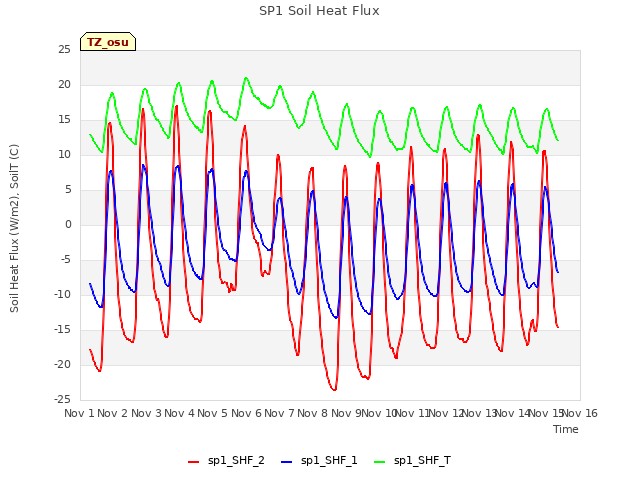Click the TZ_osu annotation label
This screenshot has height=480, width=640.
(108, 42)
